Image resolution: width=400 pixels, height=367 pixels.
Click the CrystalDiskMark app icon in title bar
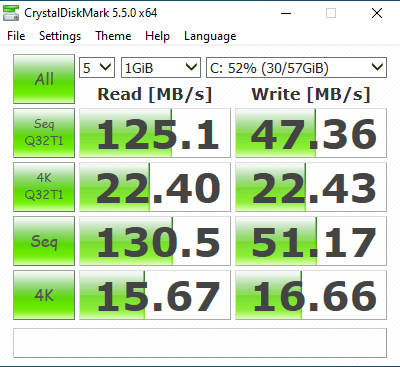click(11, 13)
